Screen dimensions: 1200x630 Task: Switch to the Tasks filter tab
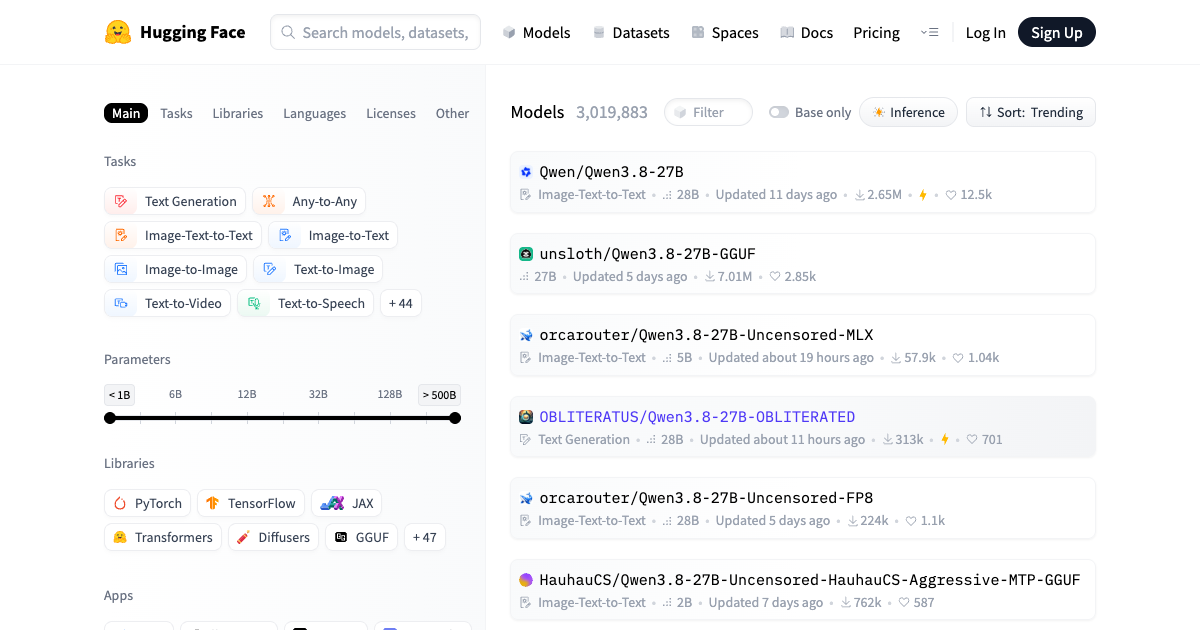176,113
